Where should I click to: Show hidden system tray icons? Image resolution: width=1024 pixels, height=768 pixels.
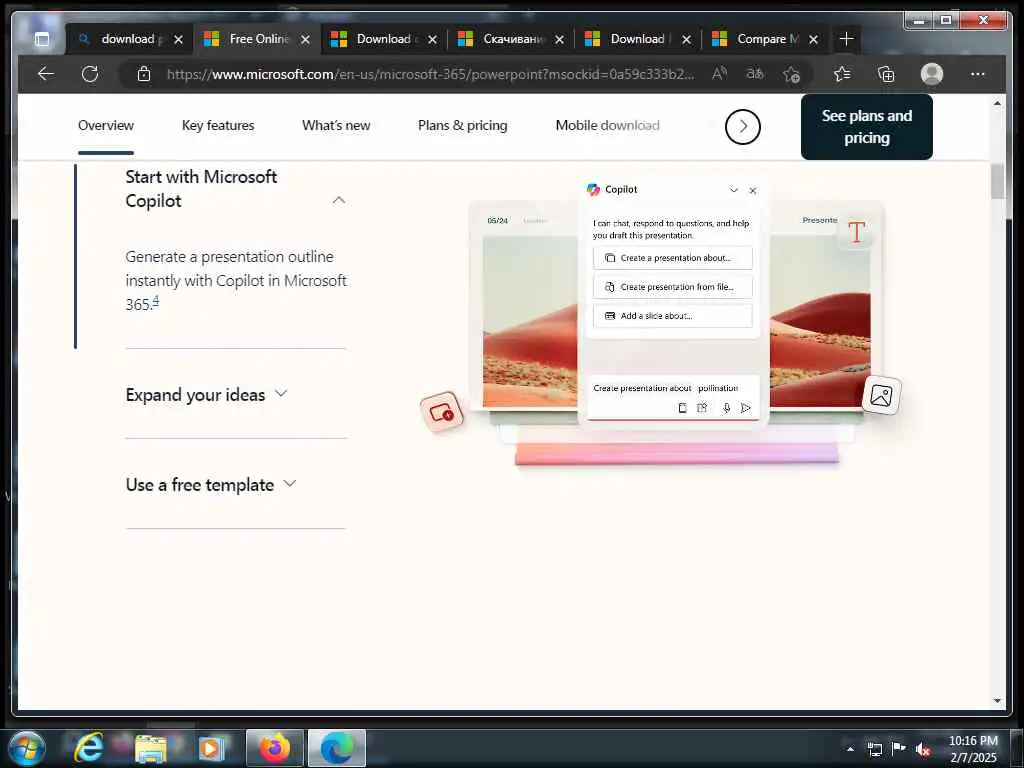click(x=850, y=749)
